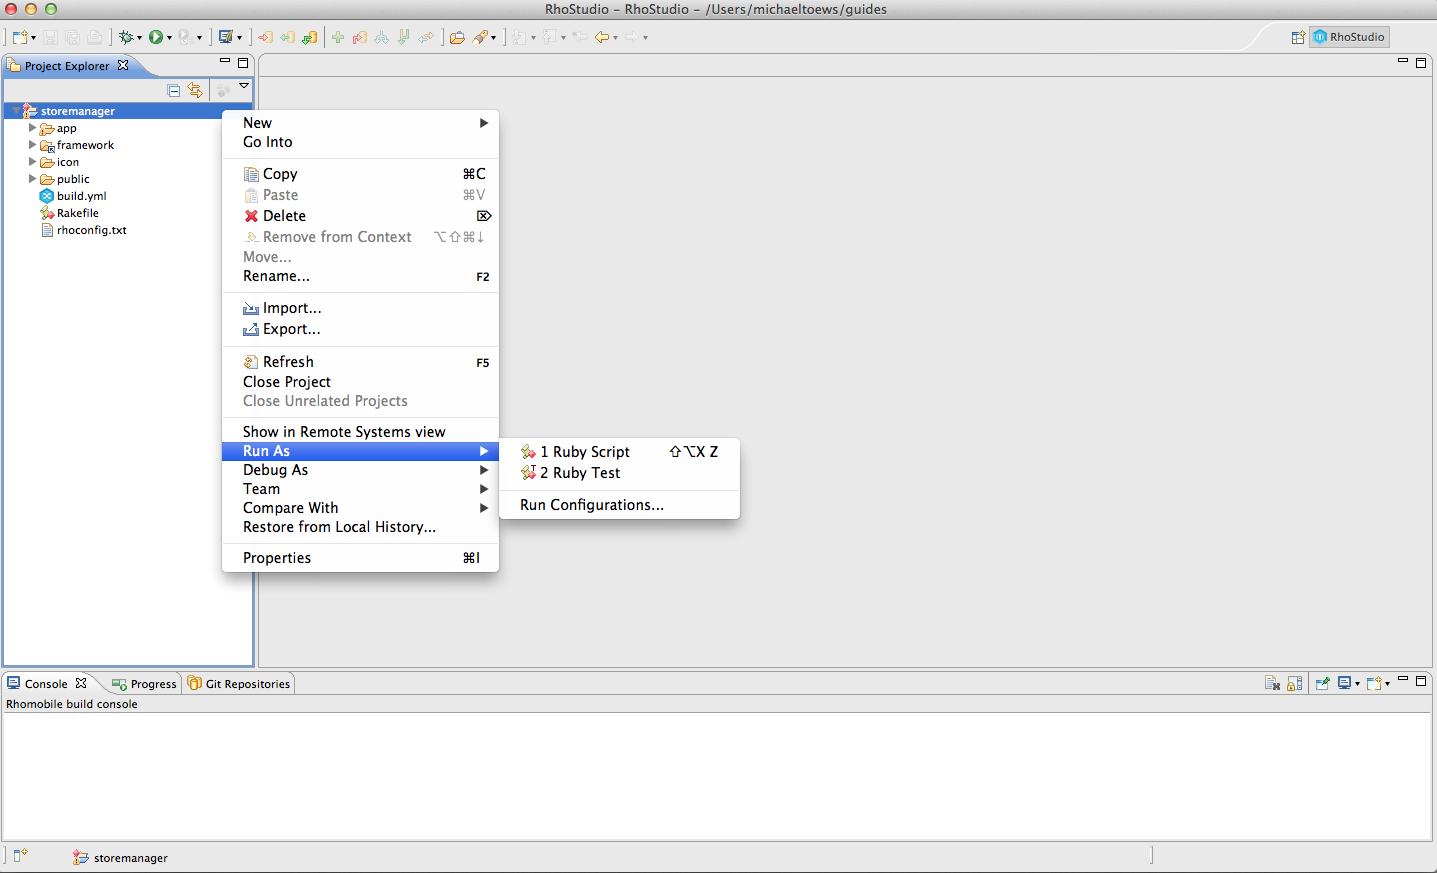
Task: Click the green arrow document toolbar icon
Action: pos(288,37)
